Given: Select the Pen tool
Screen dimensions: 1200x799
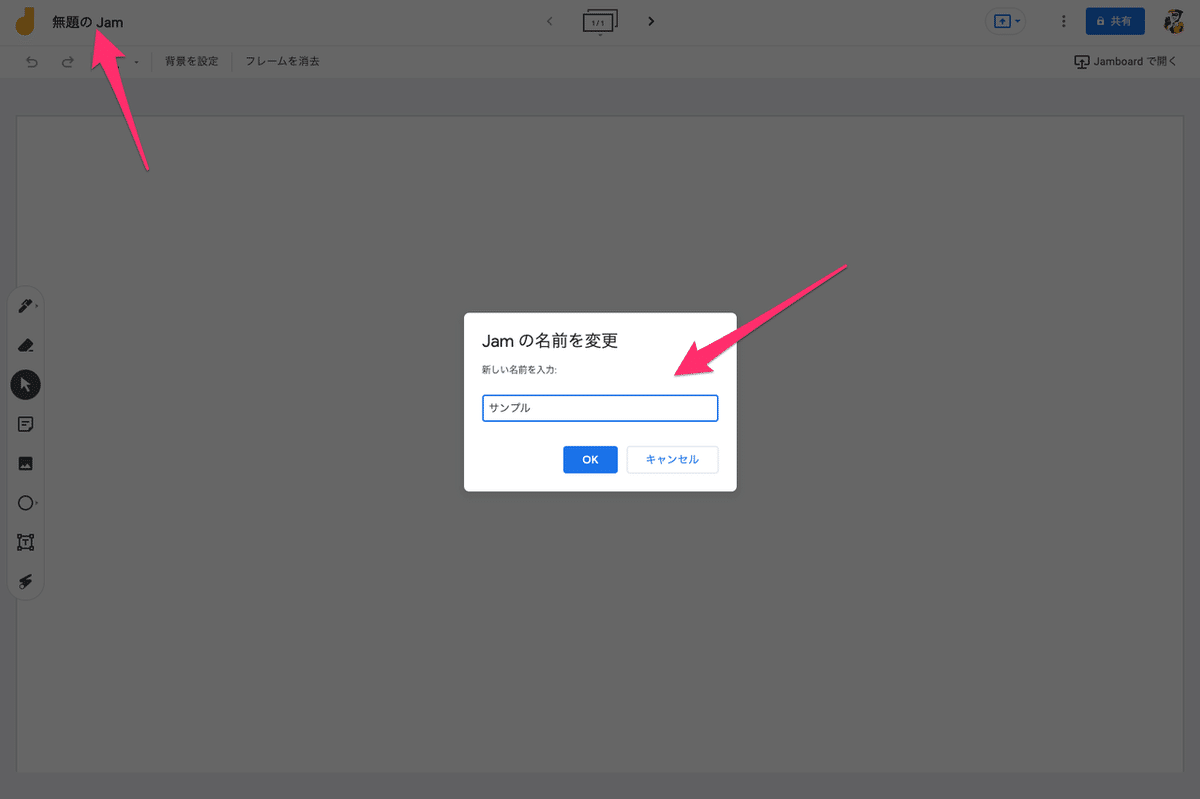Looking at the screenshot, I should coord(26,306).
